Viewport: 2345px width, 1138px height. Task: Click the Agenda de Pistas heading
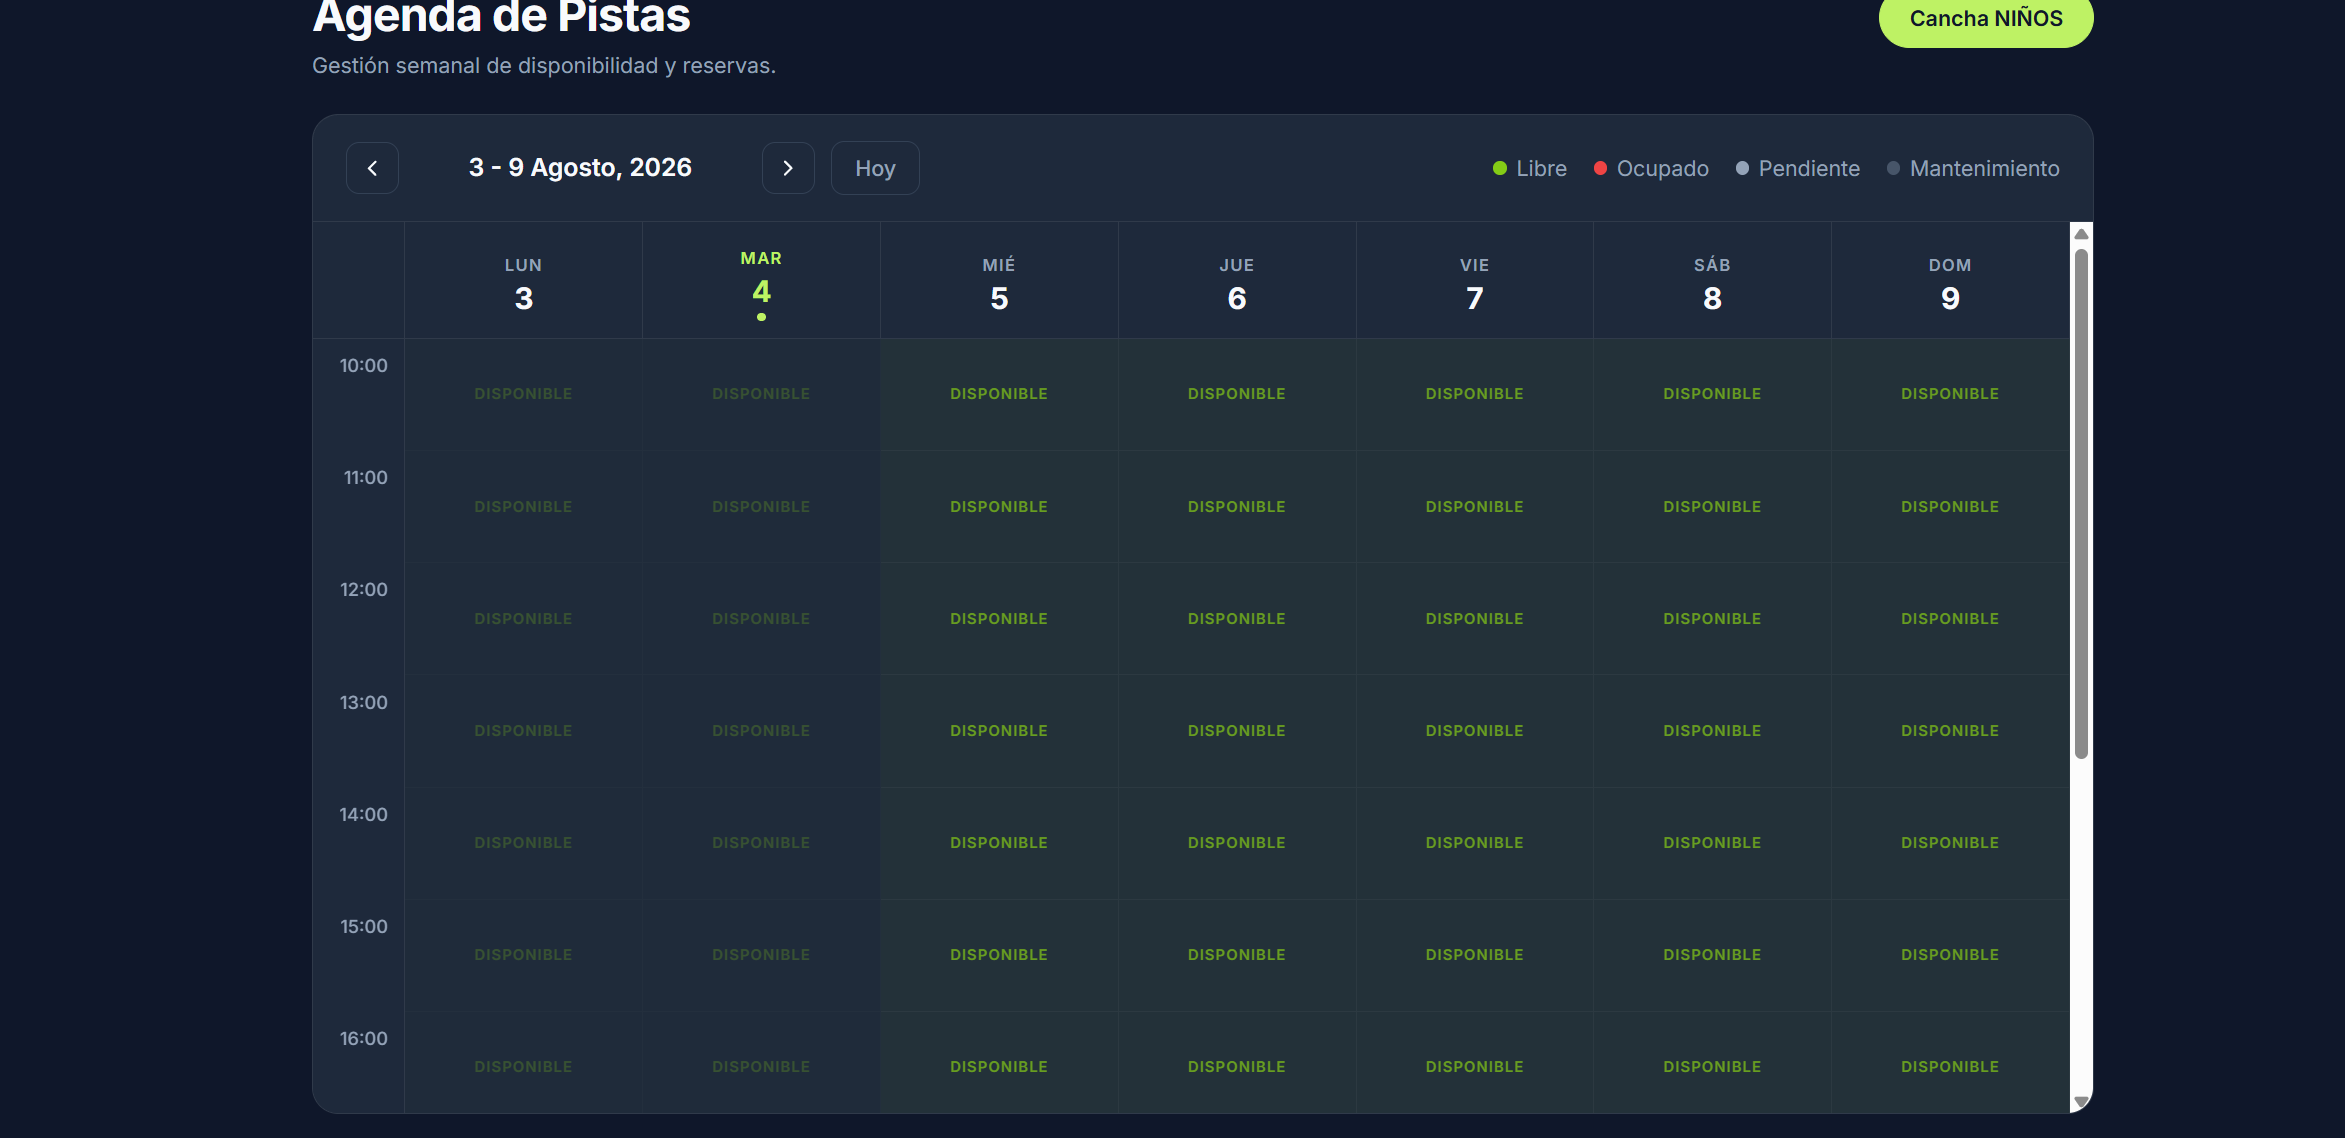point(501,17)
